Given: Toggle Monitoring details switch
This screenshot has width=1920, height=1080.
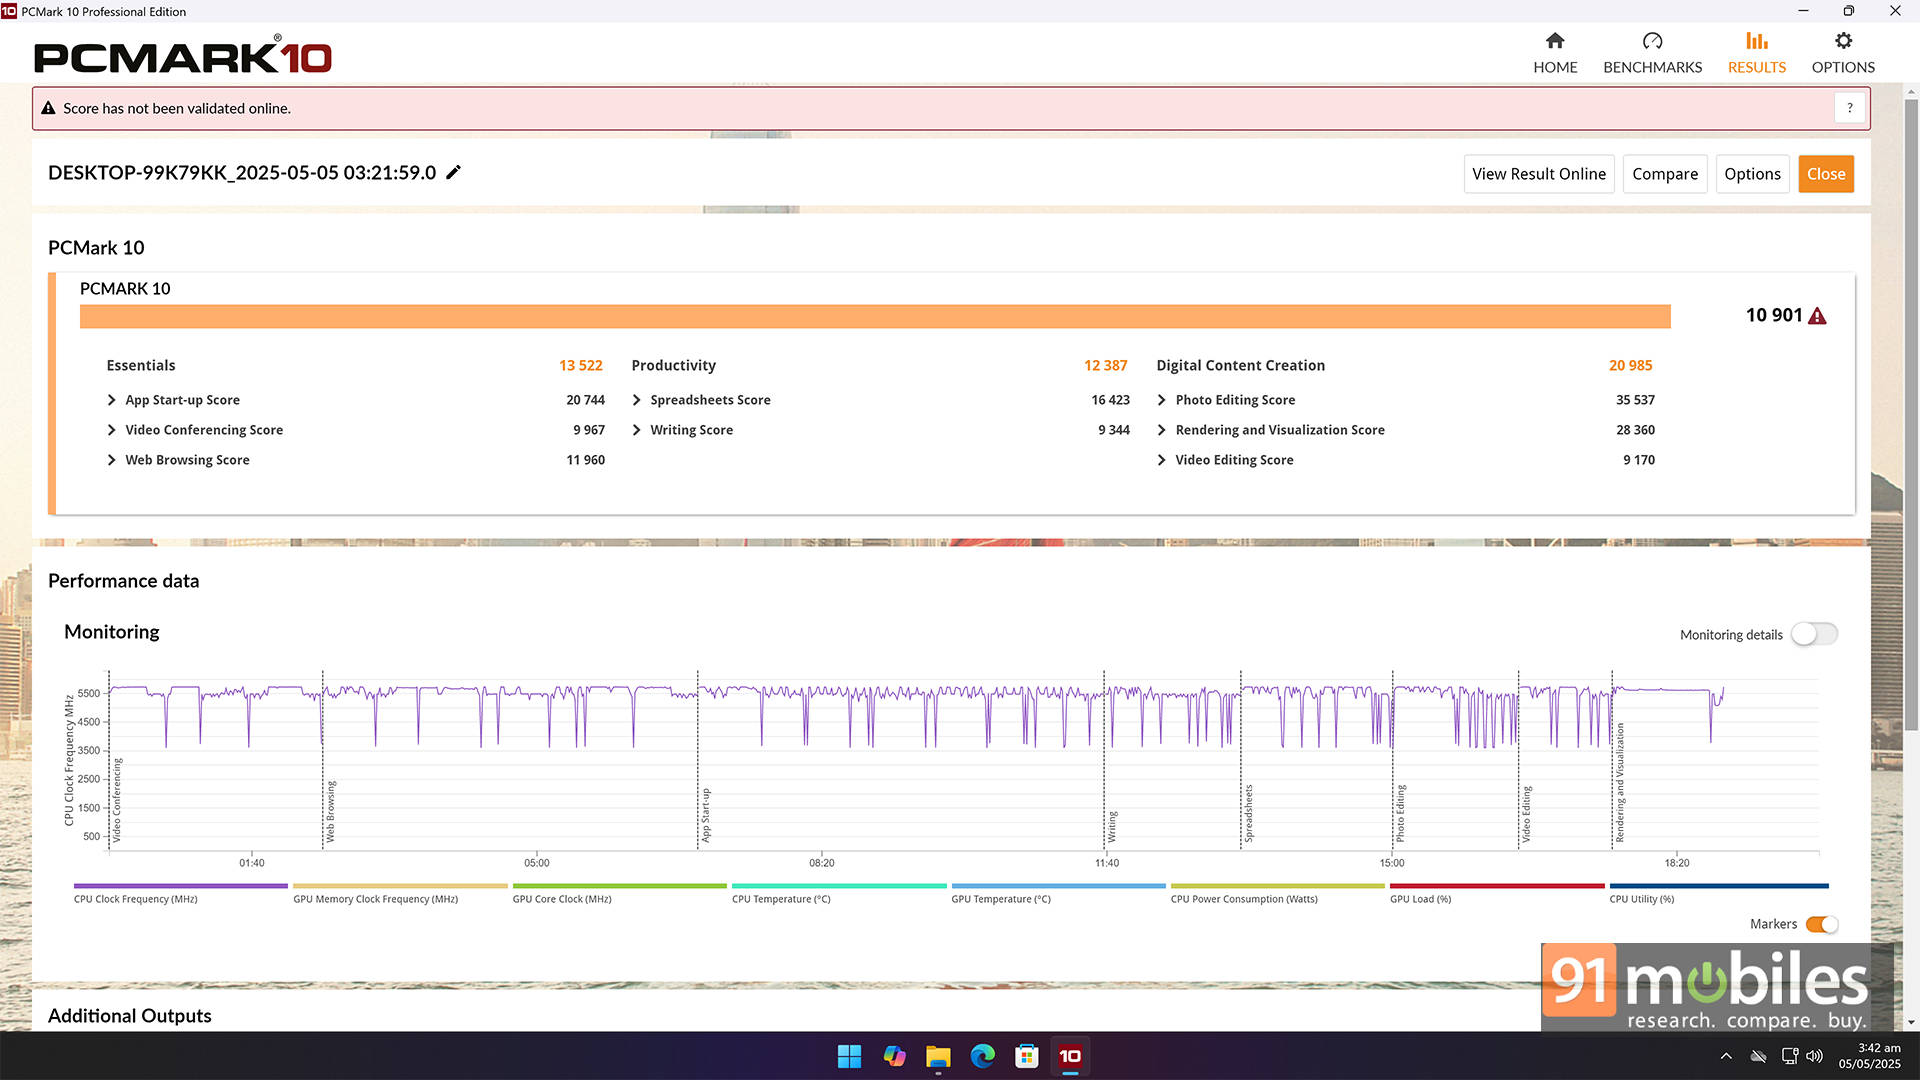Looking at the screenshot, I should click(1814, 634).
